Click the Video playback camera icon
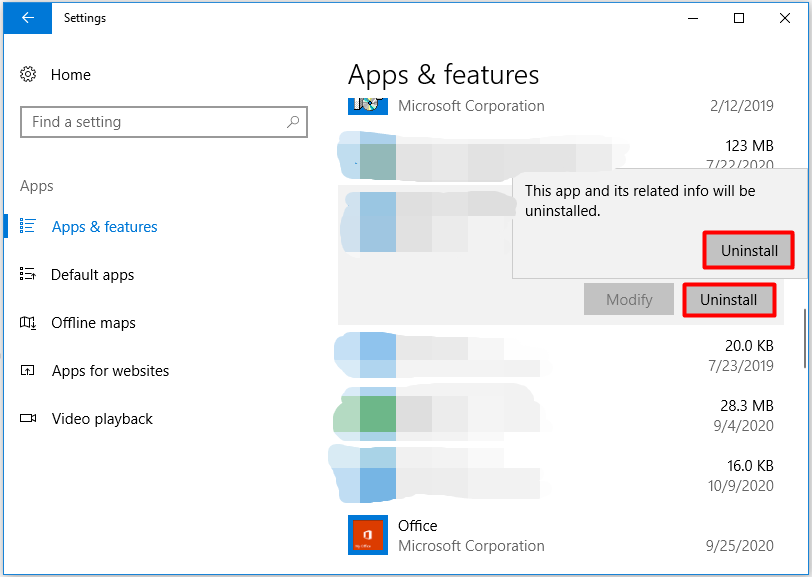This screenshot has height=577, width=812. pyautogui.click(x=29, y=419)
